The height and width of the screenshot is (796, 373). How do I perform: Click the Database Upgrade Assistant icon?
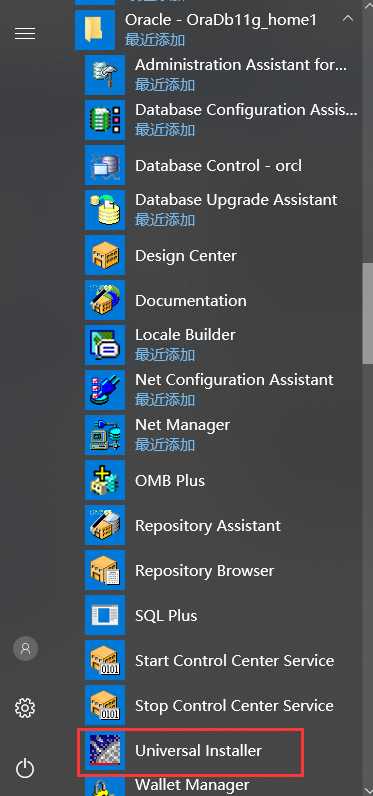tap(105, 210)
